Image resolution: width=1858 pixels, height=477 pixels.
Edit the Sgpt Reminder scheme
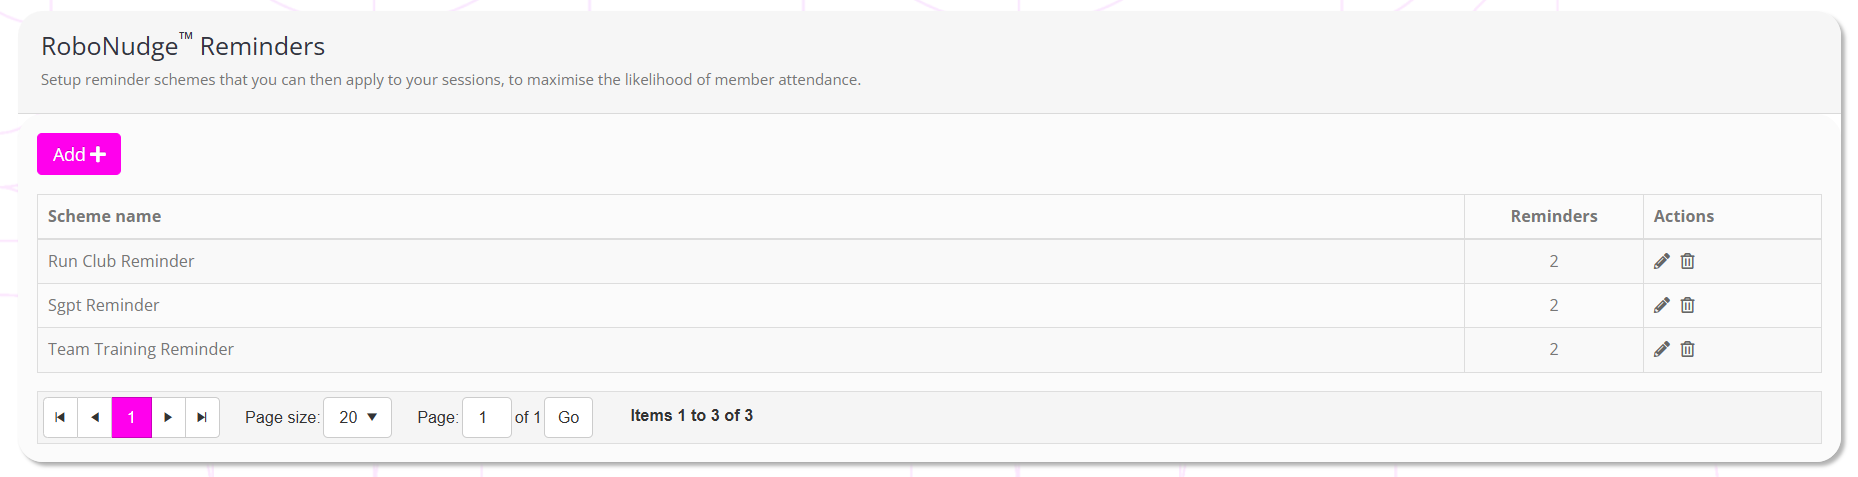[1661, 305]
